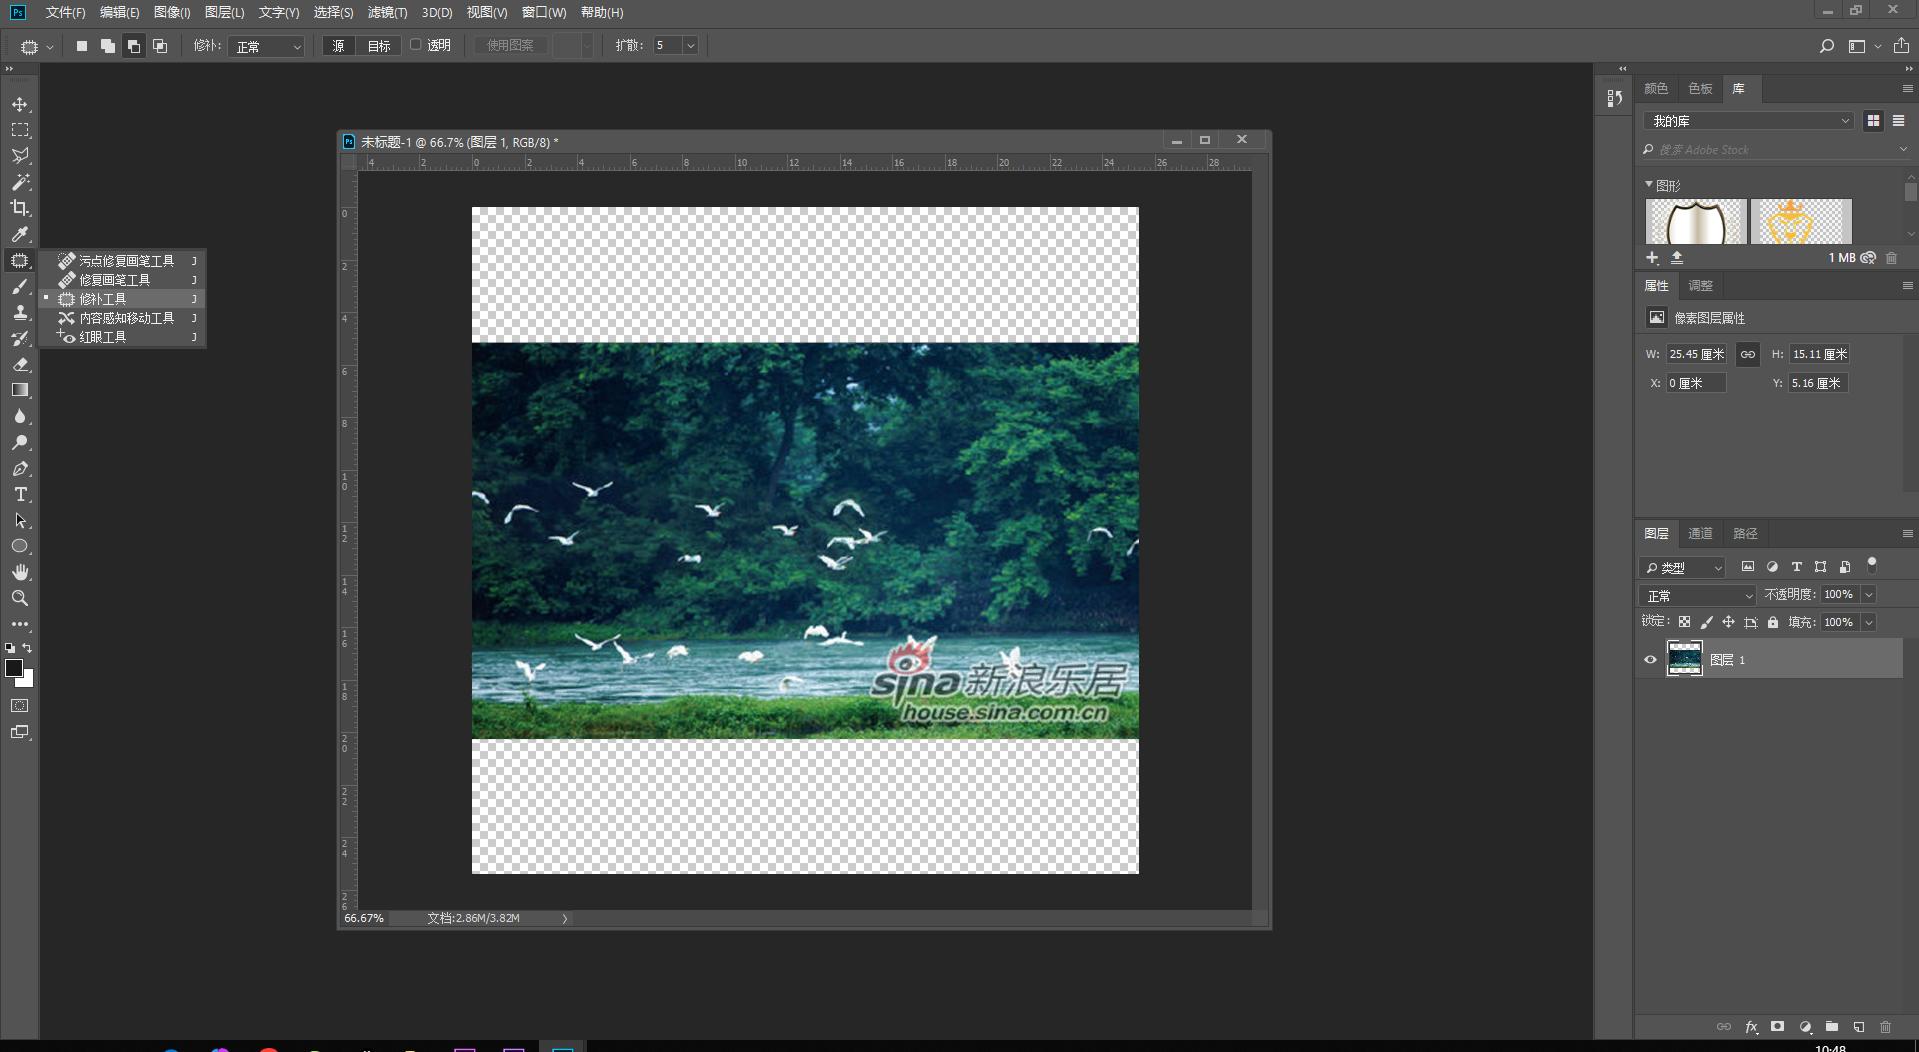Click the 源 button

click(x=338, y=46)
